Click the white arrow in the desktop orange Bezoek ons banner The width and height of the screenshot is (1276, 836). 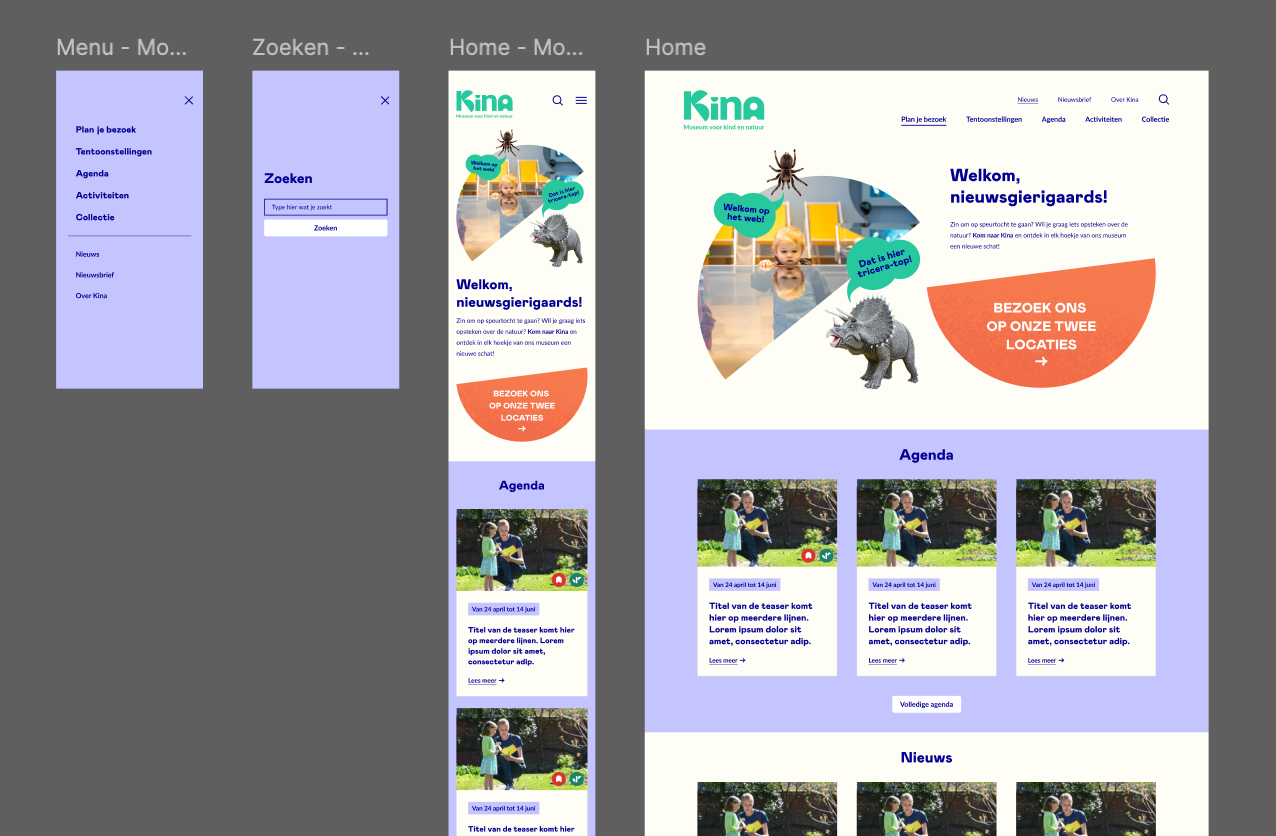click(1041, 361)
